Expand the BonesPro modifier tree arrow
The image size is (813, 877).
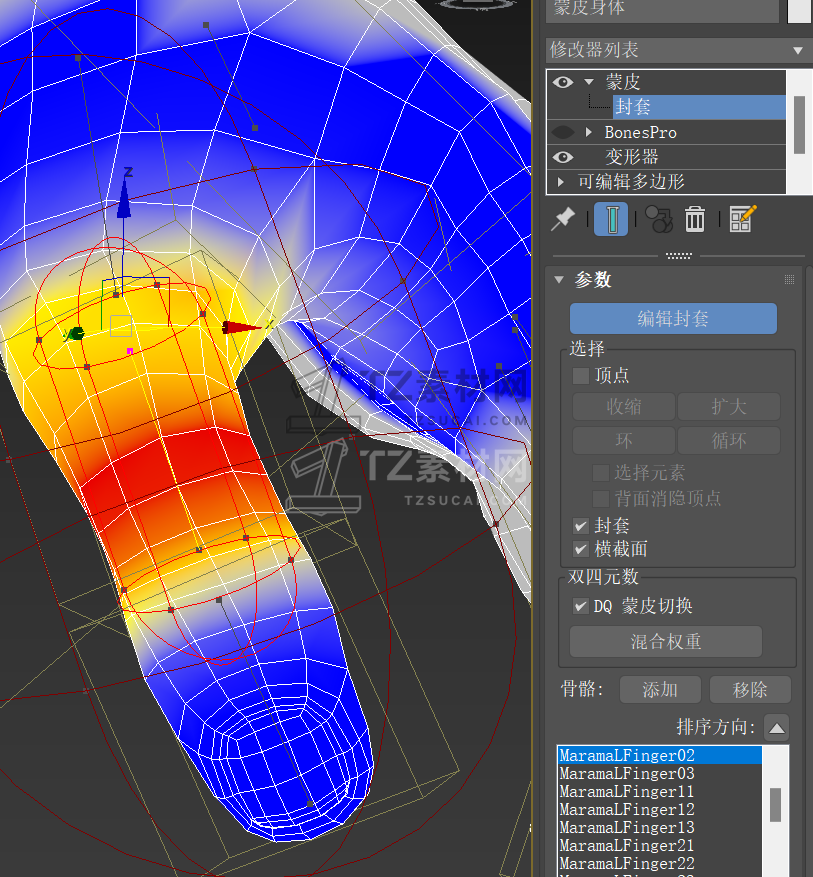(x=589, y=132)
